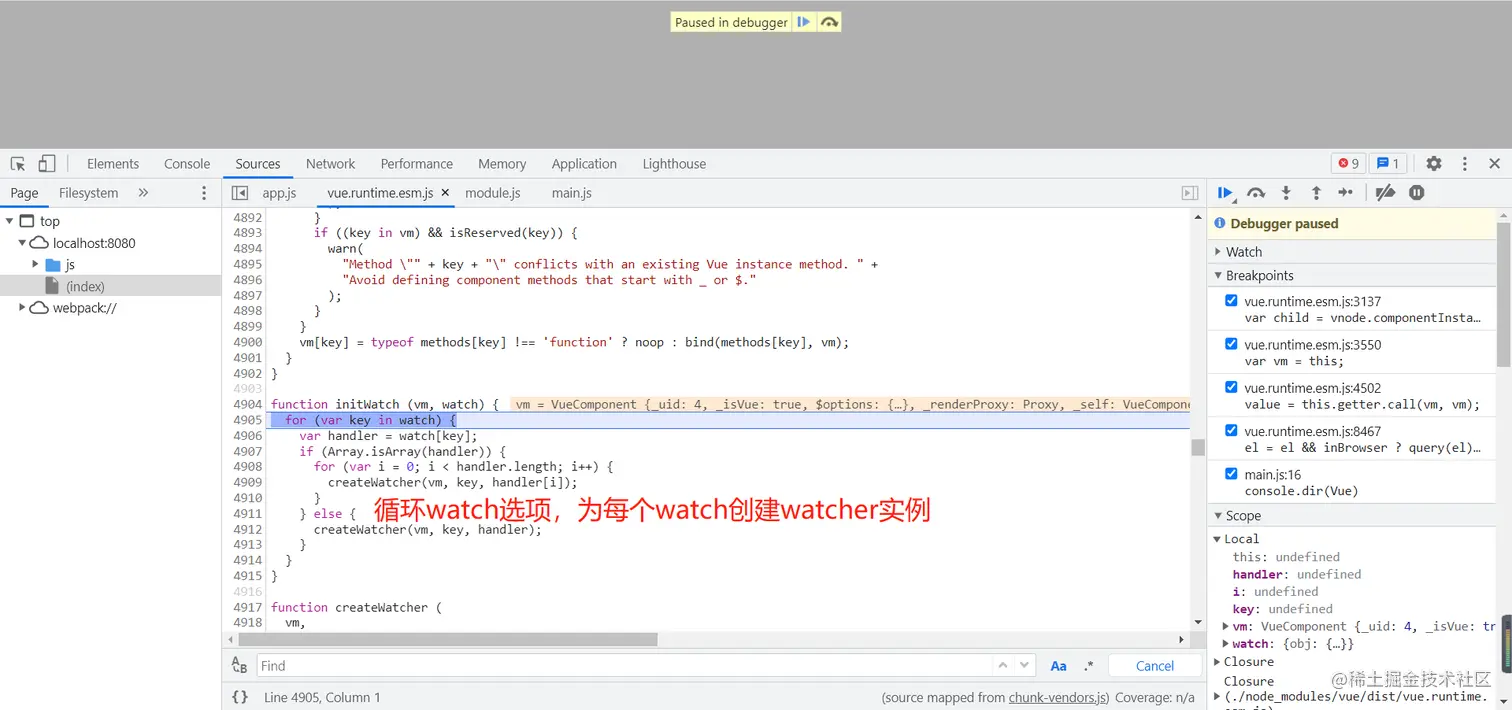Viewport: 1512px width, 710px height.
Task: Uncheck breakpoint vue.runtime.esm.js:8467
Action: 1231,430
